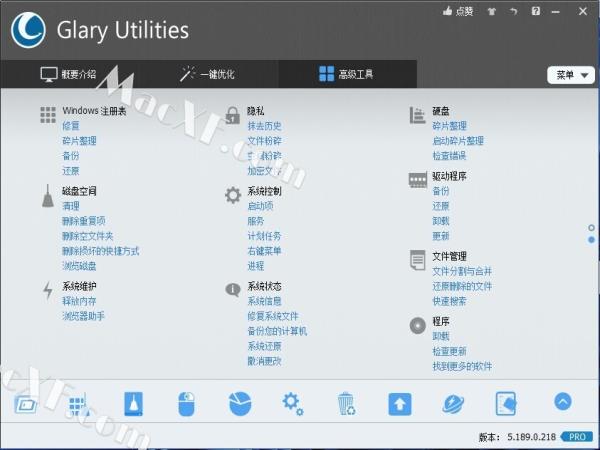
Task: Open 文件分割与合并 link
Action: coord(462,271)
